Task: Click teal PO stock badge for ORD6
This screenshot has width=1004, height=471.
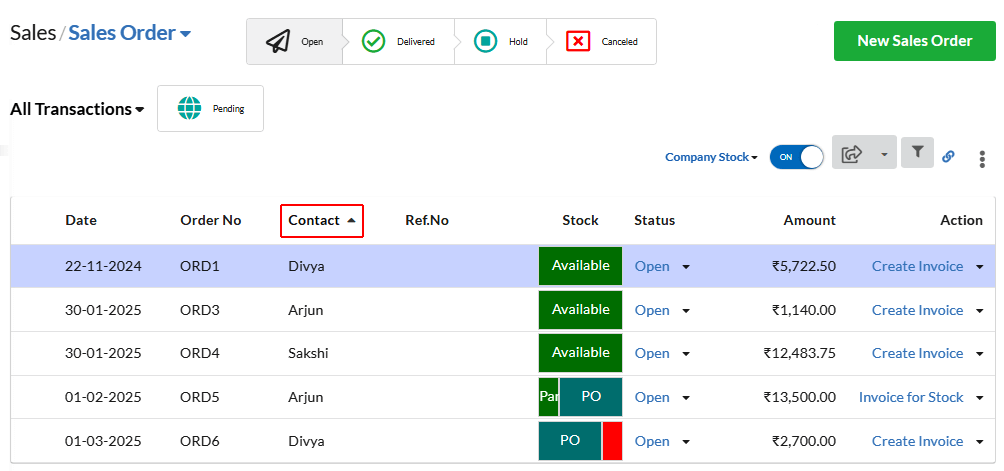Action: (570, 440)
